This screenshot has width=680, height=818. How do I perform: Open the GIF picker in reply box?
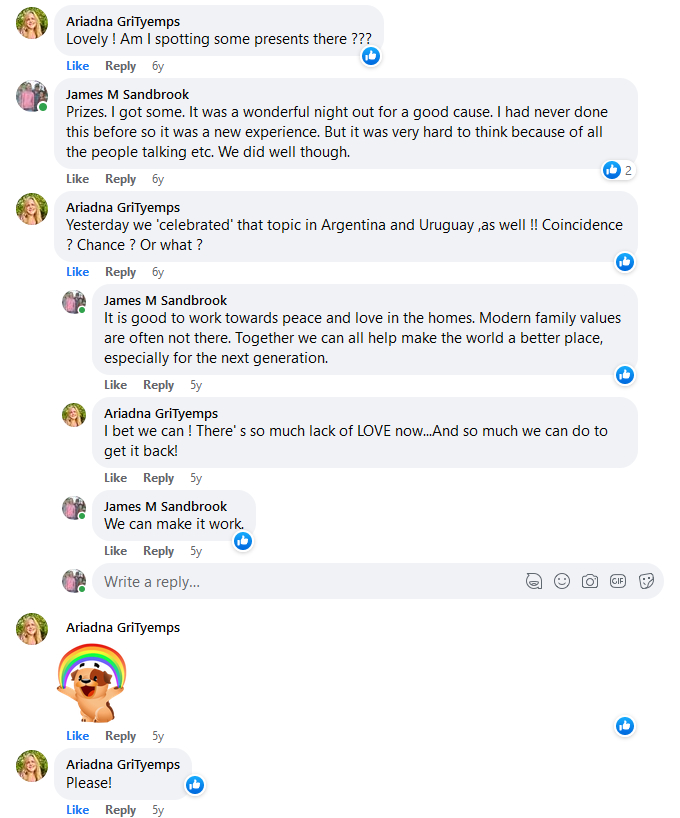point(618,581)
